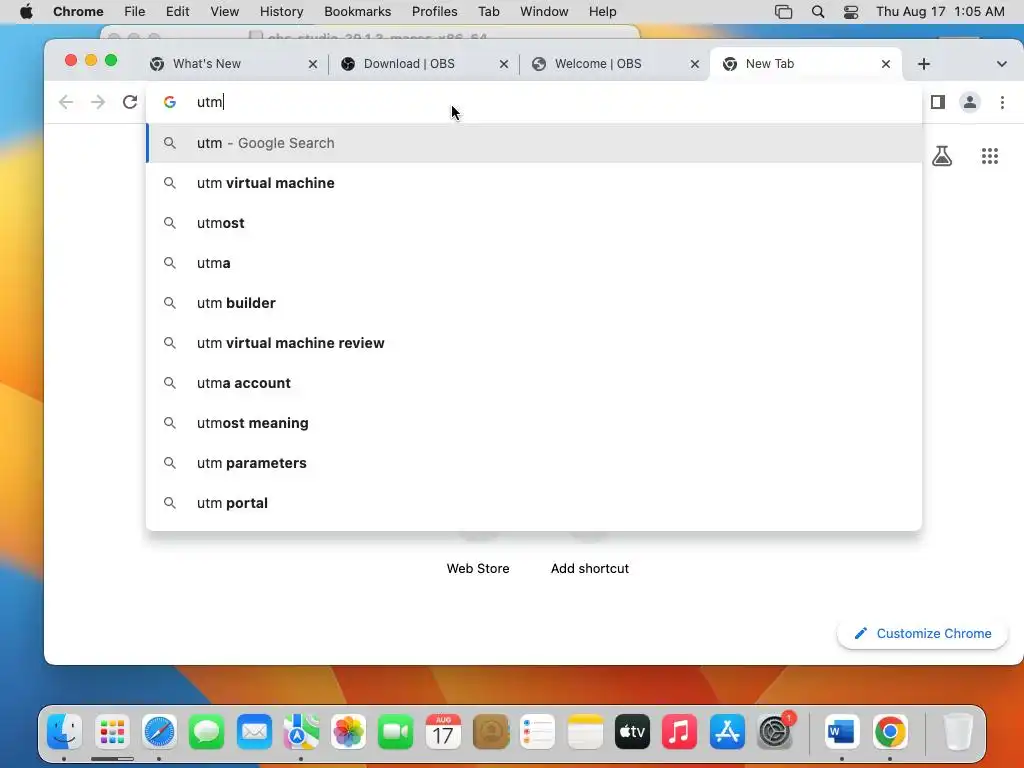Click the Customize Chrome button

tap(922, 633)
